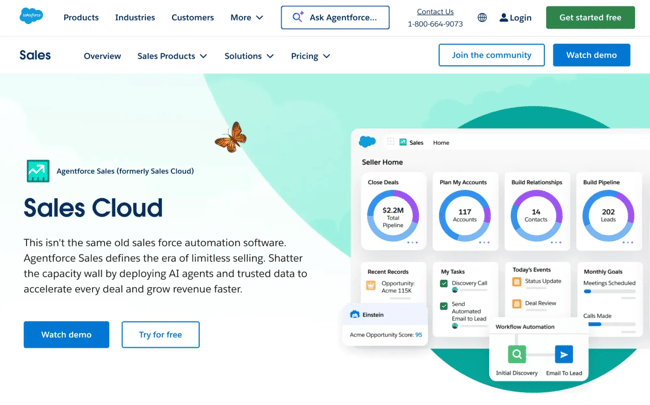Open Build Relationships card options dots
The image size is (650, 405).
(556, 243)
